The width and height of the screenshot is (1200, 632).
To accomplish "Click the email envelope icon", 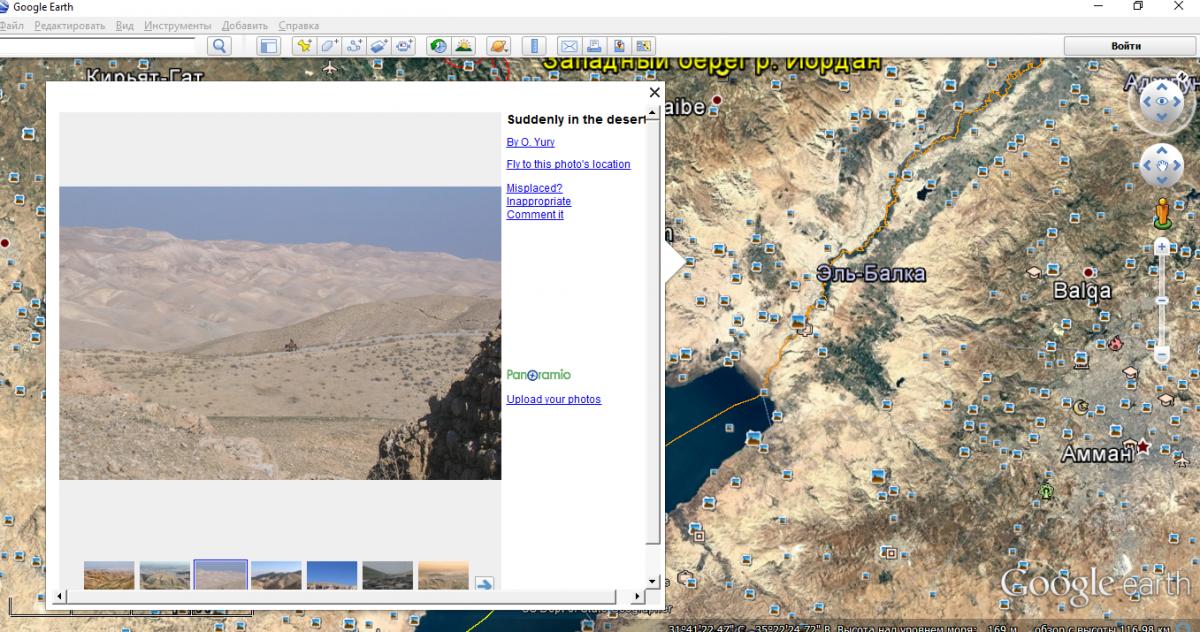I will coord(568,46).
